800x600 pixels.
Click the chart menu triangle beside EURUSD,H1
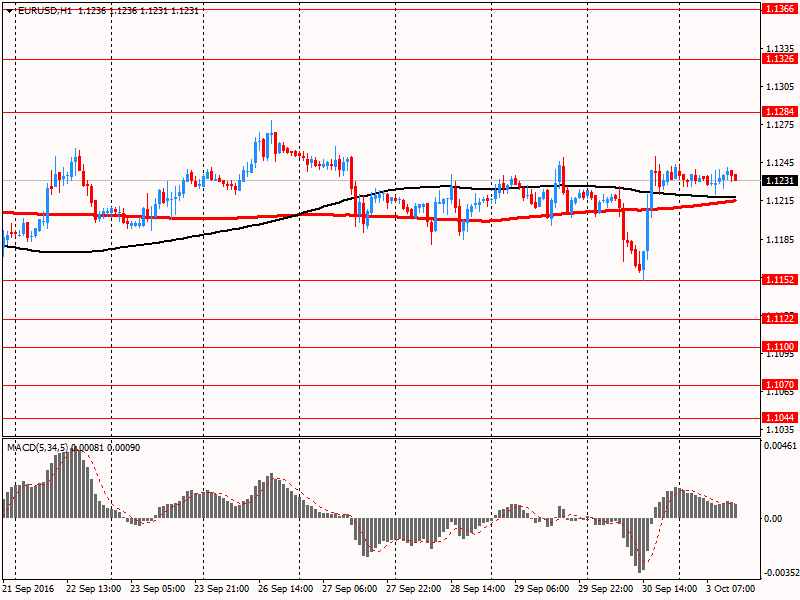tap(10, 11)
